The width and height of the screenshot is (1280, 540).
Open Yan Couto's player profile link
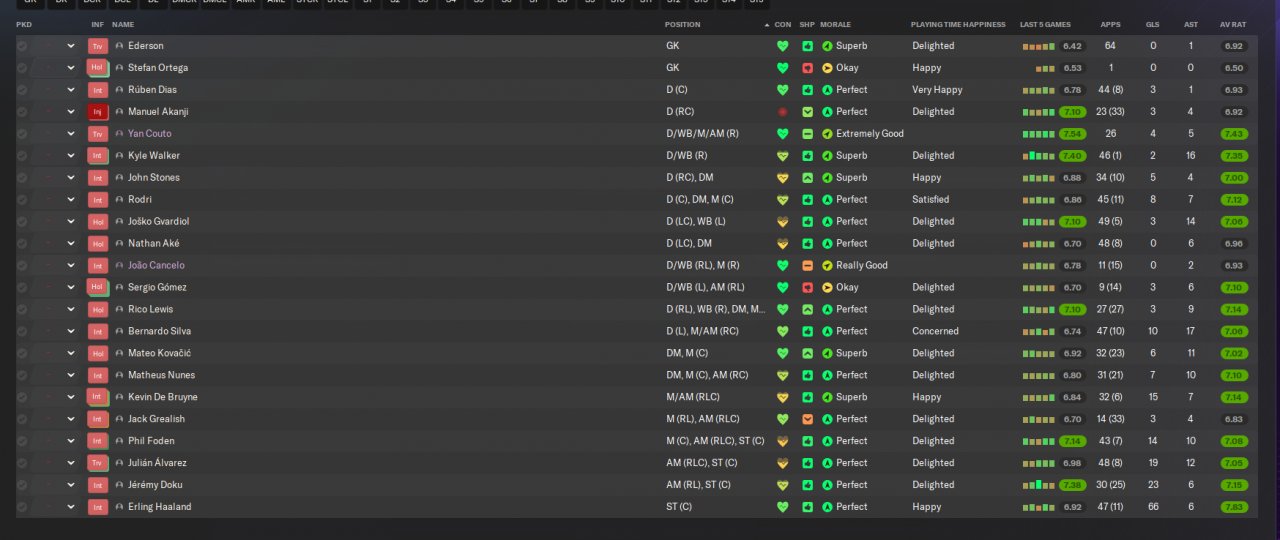pyautogui.click(x=150, y=134)
